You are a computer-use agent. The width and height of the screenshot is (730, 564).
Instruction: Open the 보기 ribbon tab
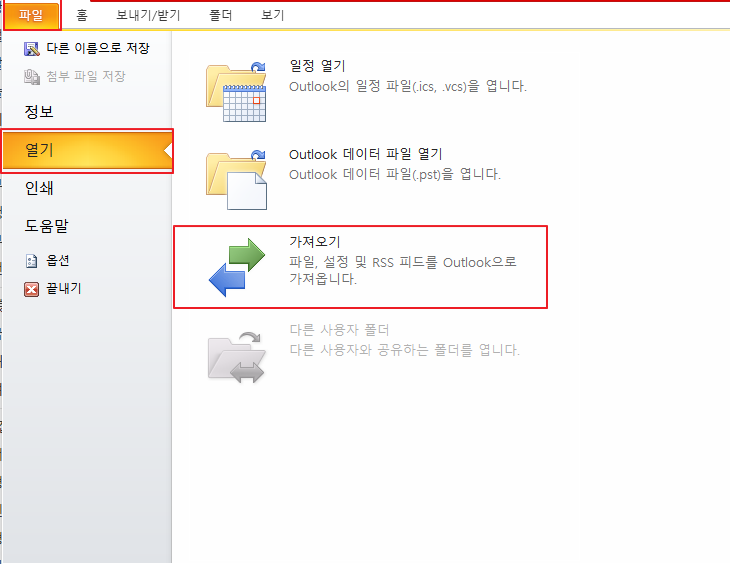272,15
